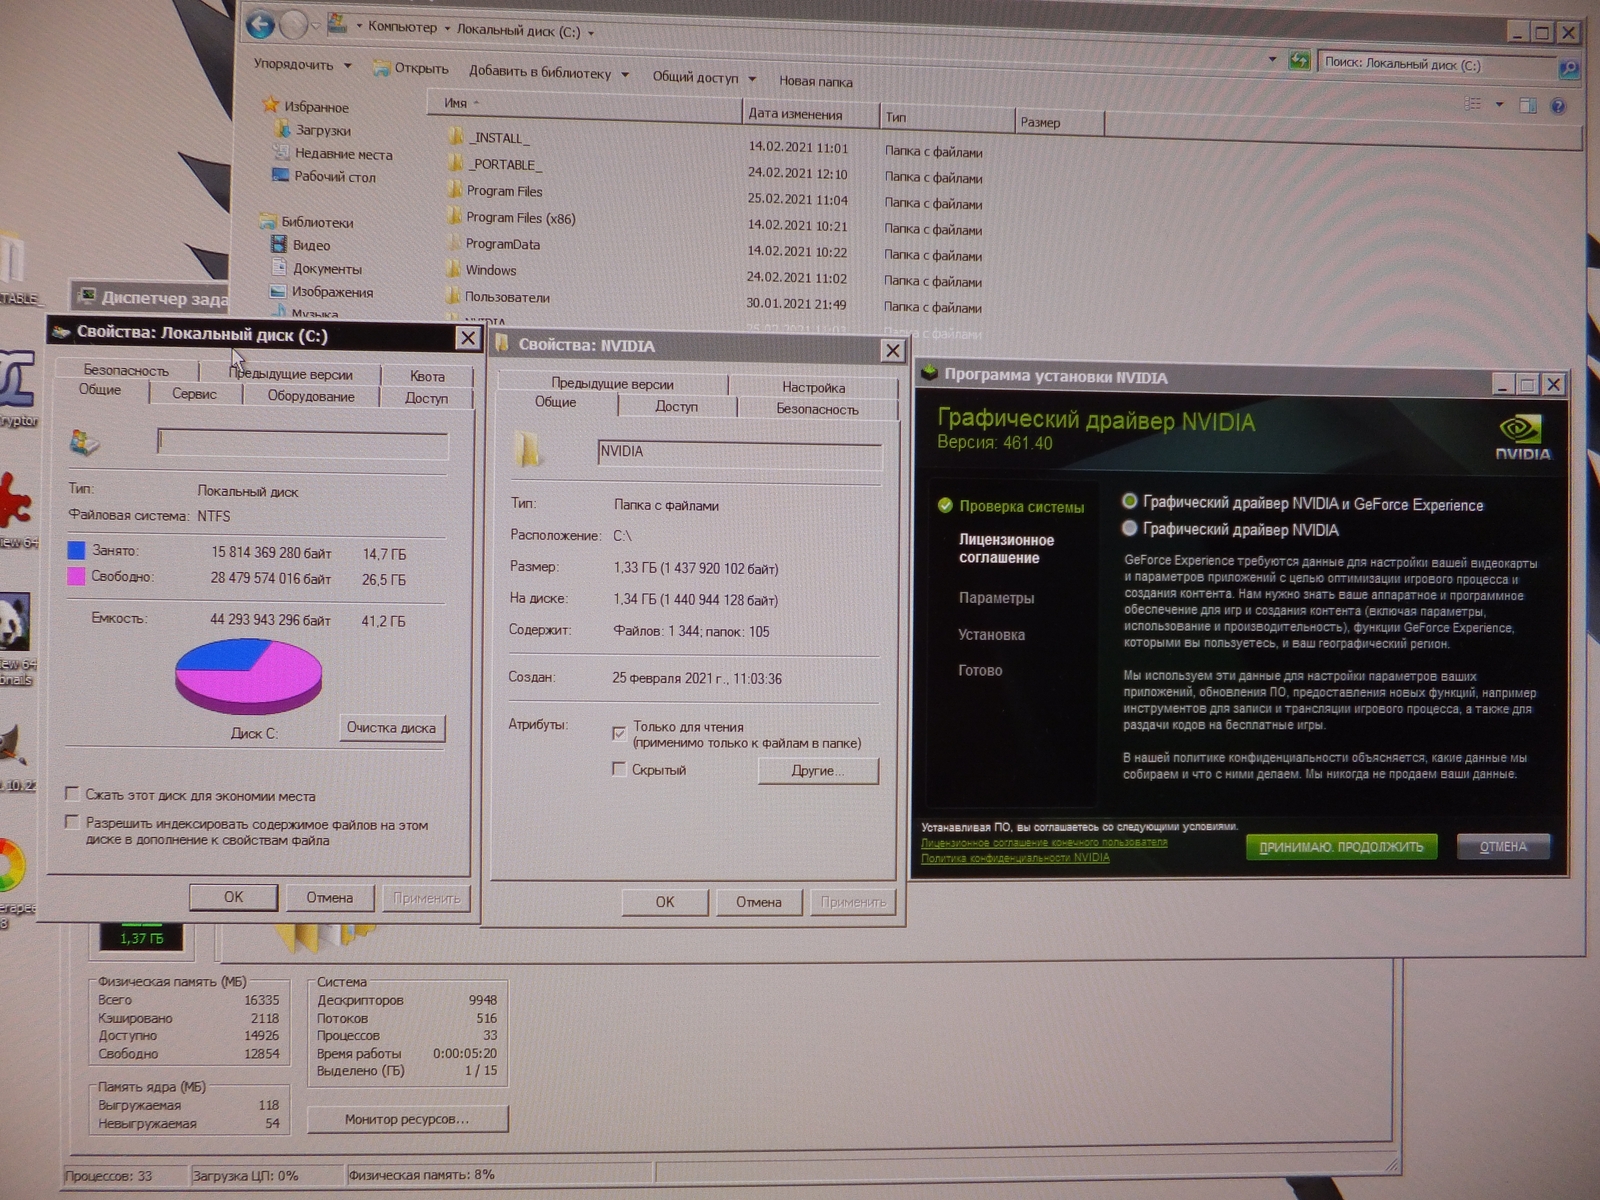1600x1200 pixels.
Task: Open Explorer help via question mark icon
Action: coord(1558,106)
